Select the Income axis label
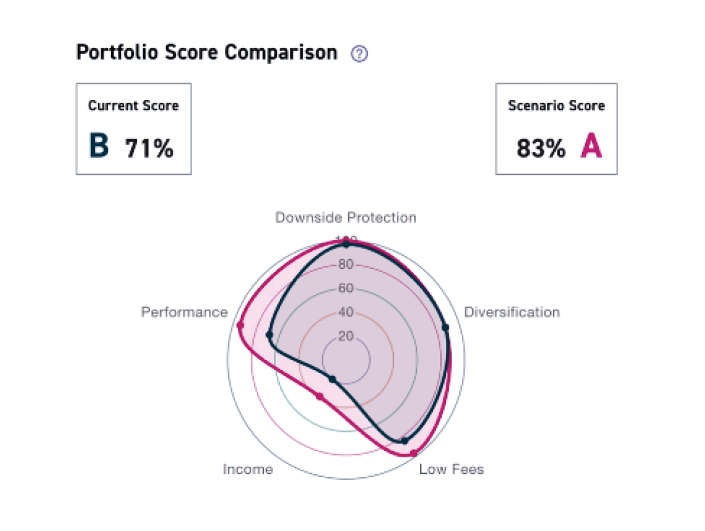705x531 pixels. click(x=248, y=469)
